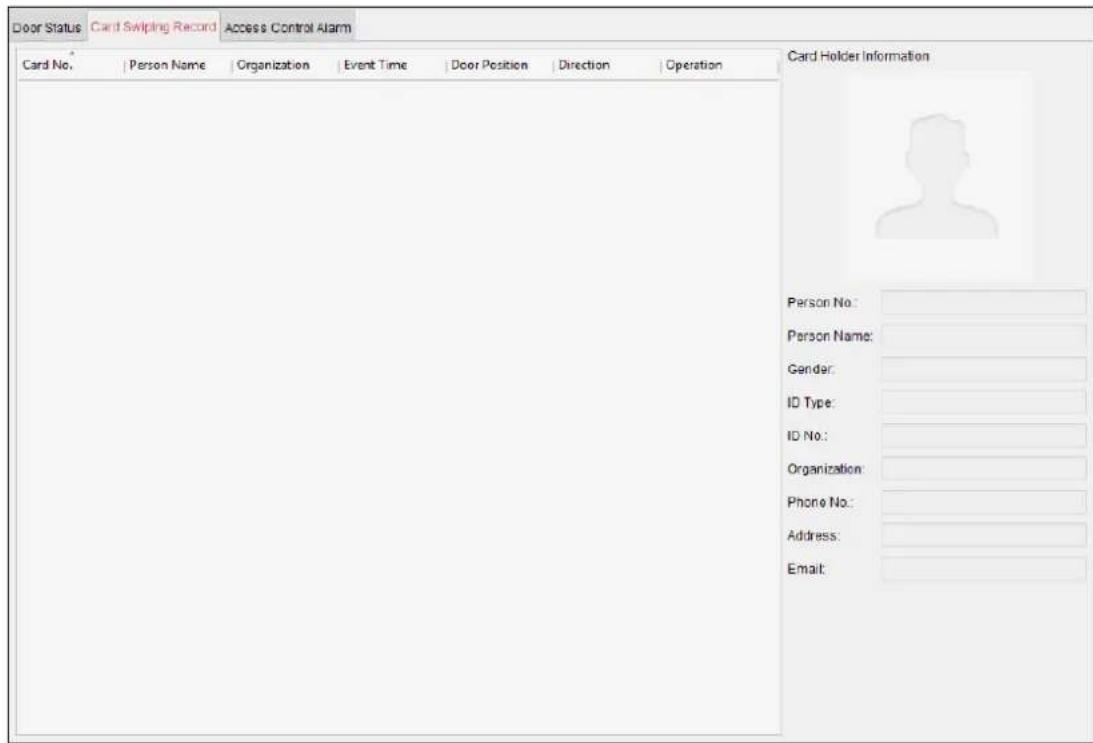Viewport: 1093px width, 743px height.
Task: Sort by the Door Position column header
Action: (499, 65)
